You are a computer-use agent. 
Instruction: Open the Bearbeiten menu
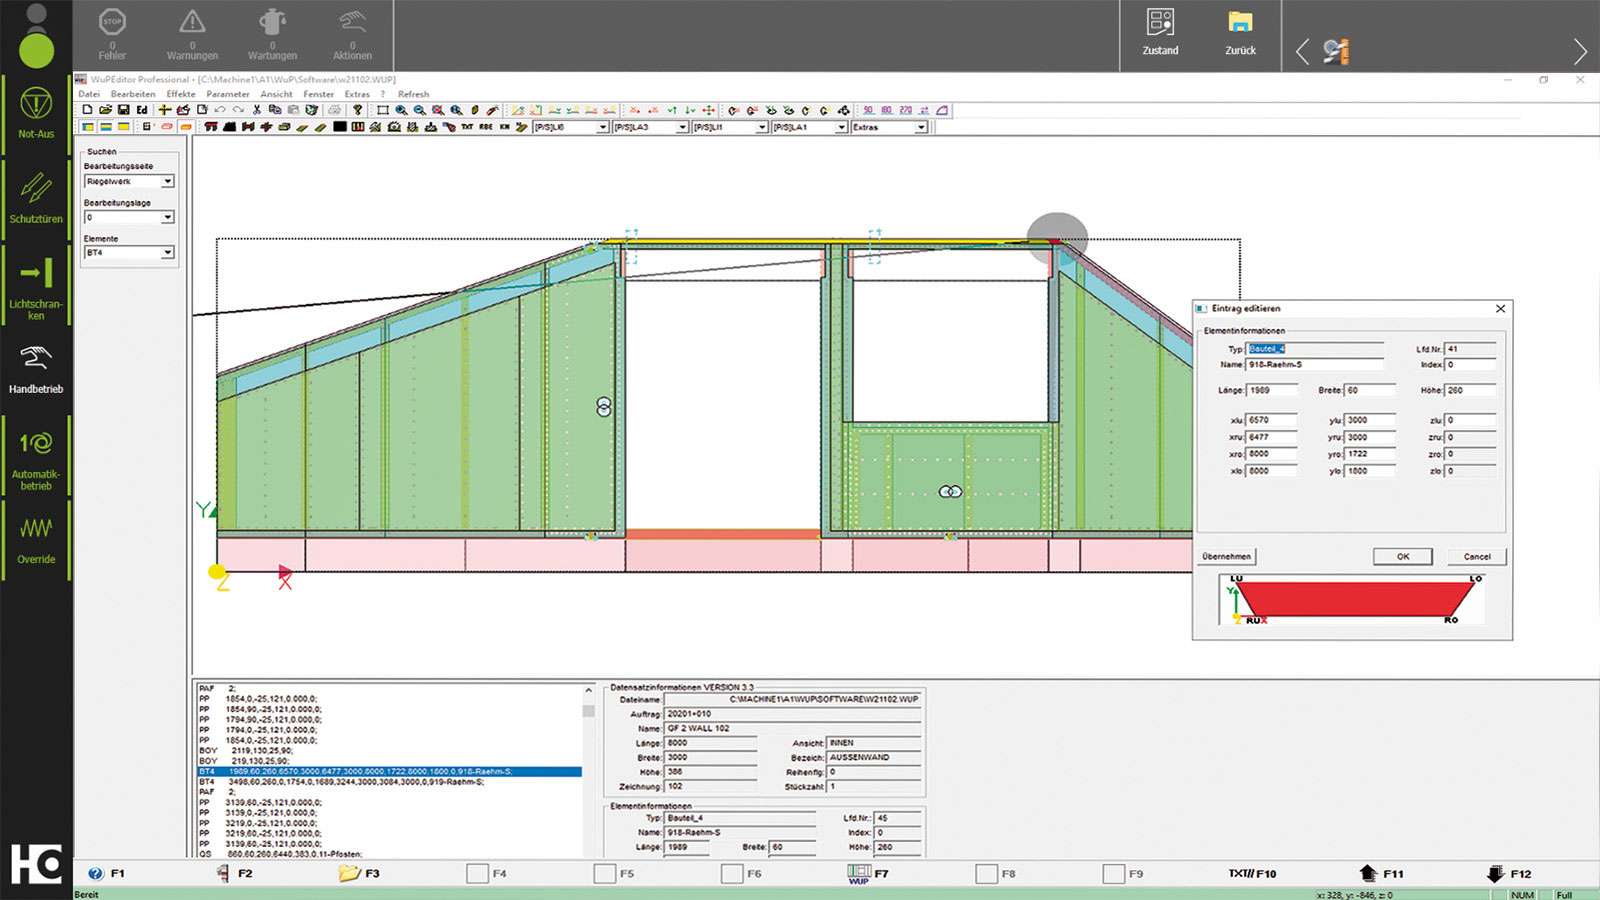[x=133, y=94]
